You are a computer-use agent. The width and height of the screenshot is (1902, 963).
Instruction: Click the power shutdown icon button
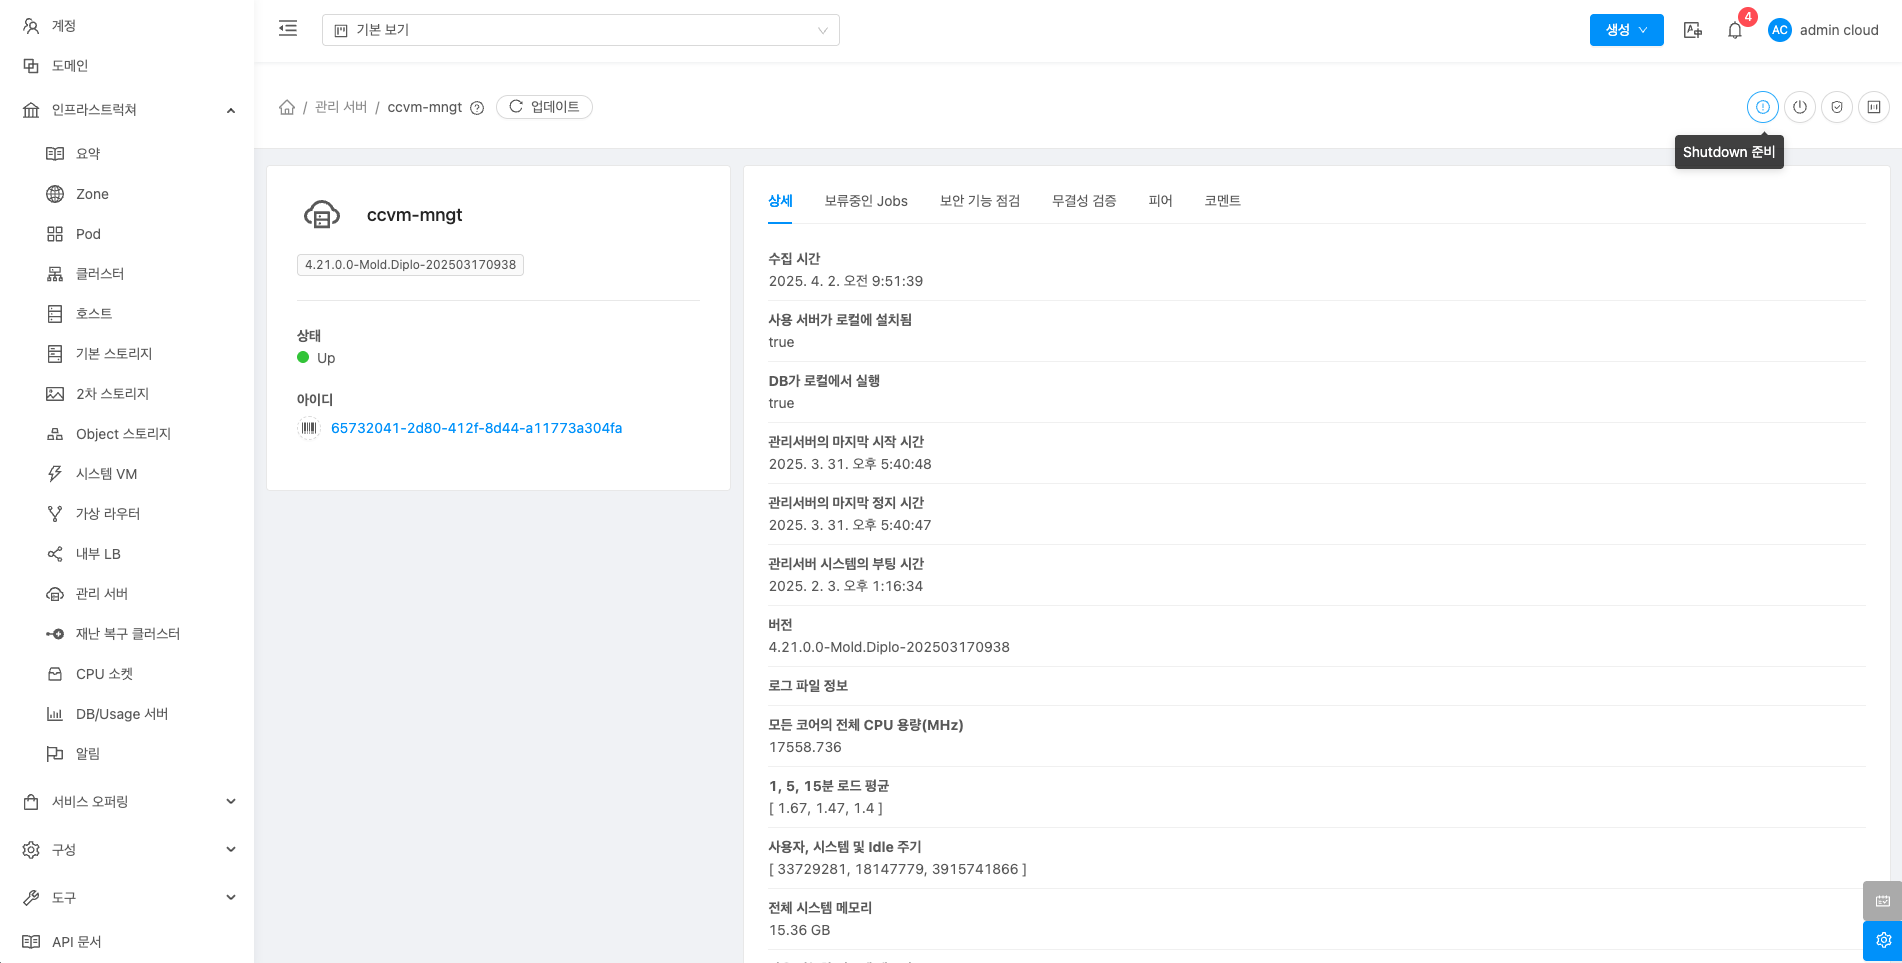1799,107
